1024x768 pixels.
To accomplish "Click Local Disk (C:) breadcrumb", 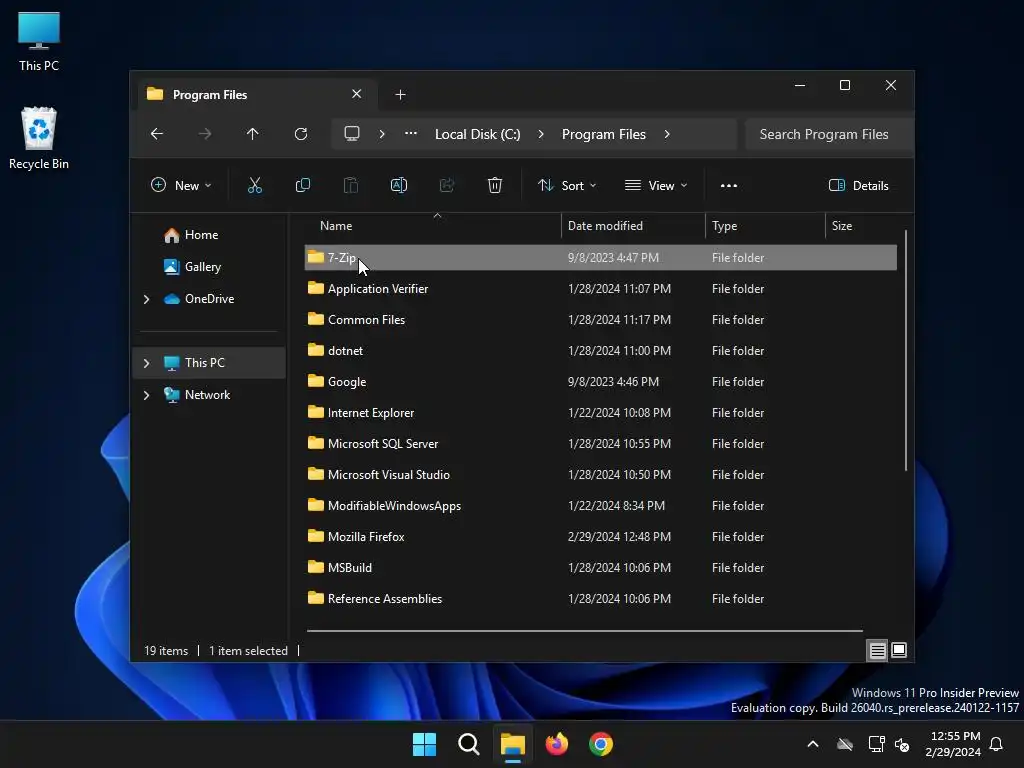I will pyautogui.click(x=477, y=134).
